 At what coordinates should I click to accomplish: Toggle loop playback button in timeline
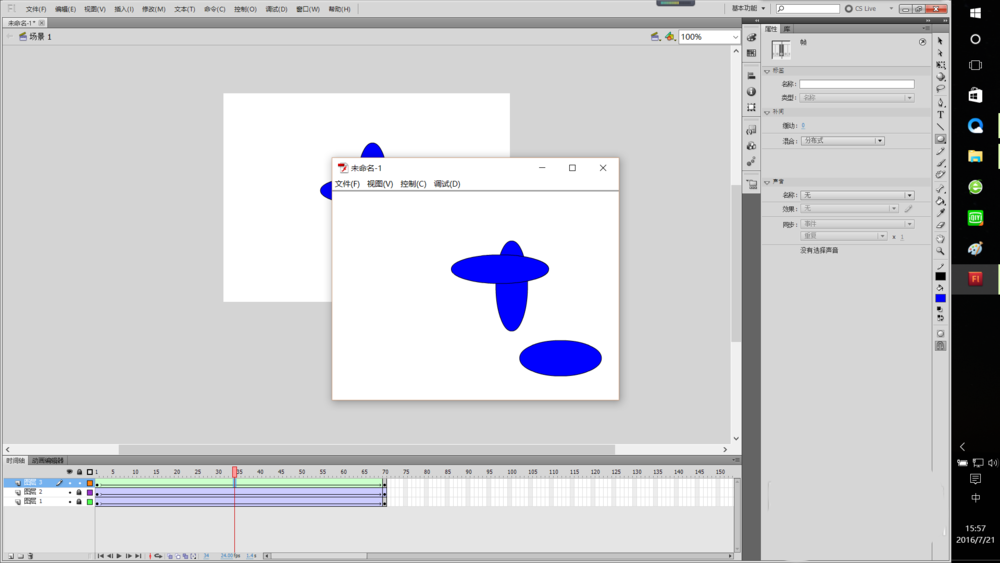158,556
